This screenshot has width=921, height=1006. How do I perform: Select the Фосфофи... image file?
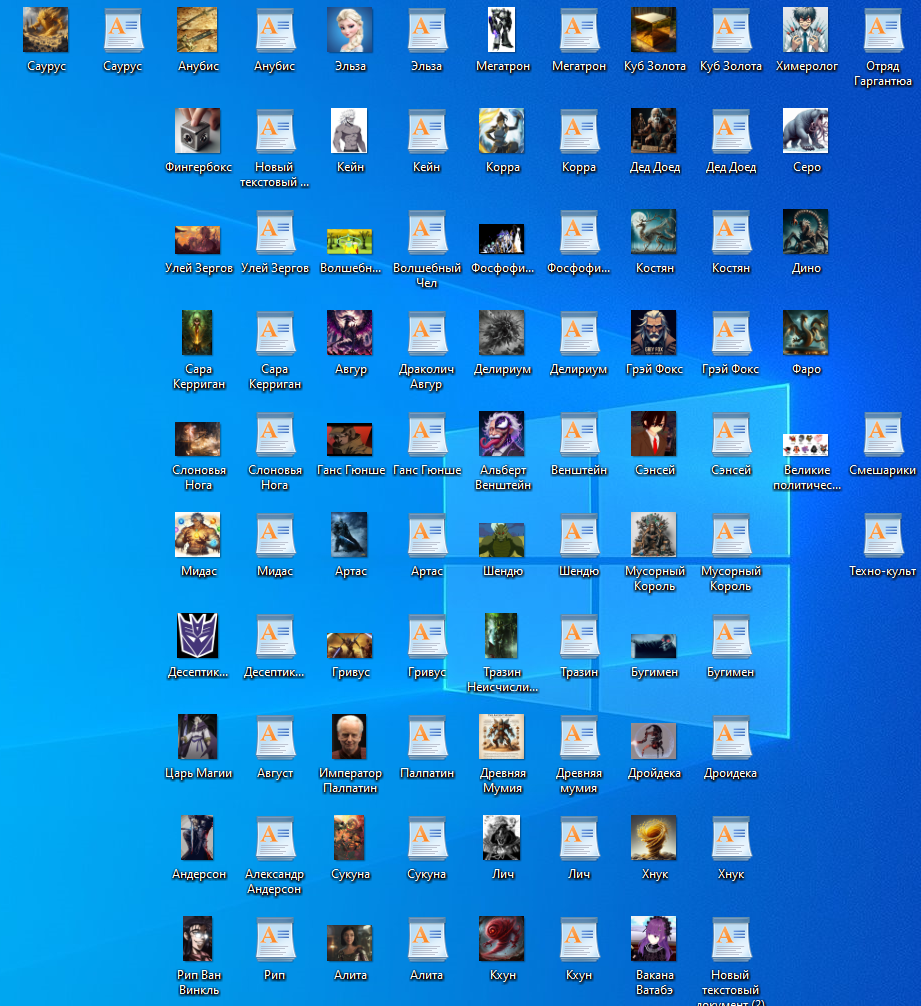(x=502, y=239)
